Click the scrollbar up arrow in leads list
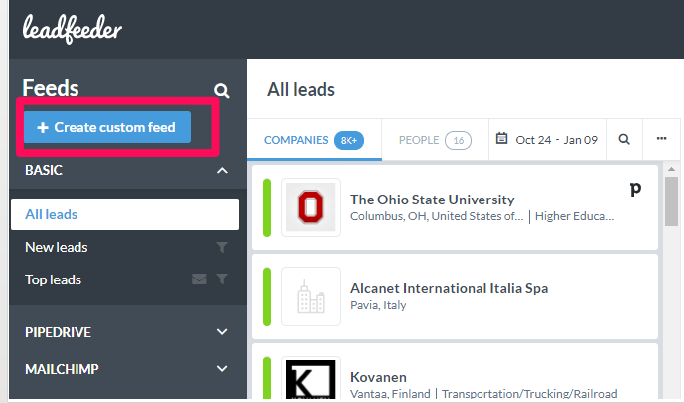The image size is (684, 403). 671,169
